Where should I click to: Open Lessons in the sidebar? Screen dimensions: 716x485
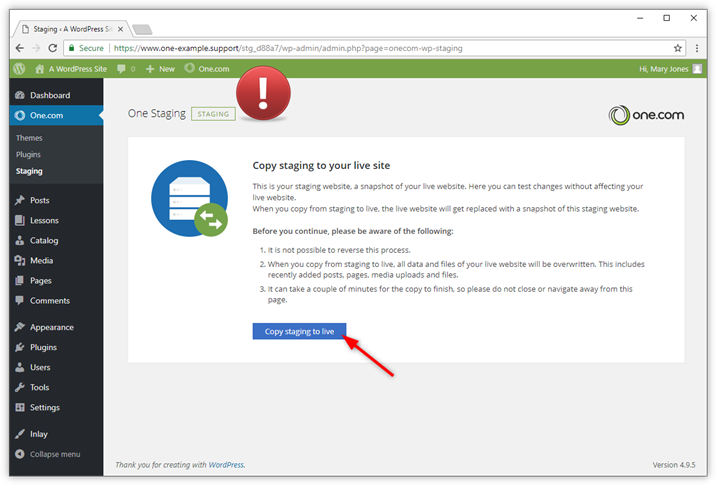click(56, 221)
